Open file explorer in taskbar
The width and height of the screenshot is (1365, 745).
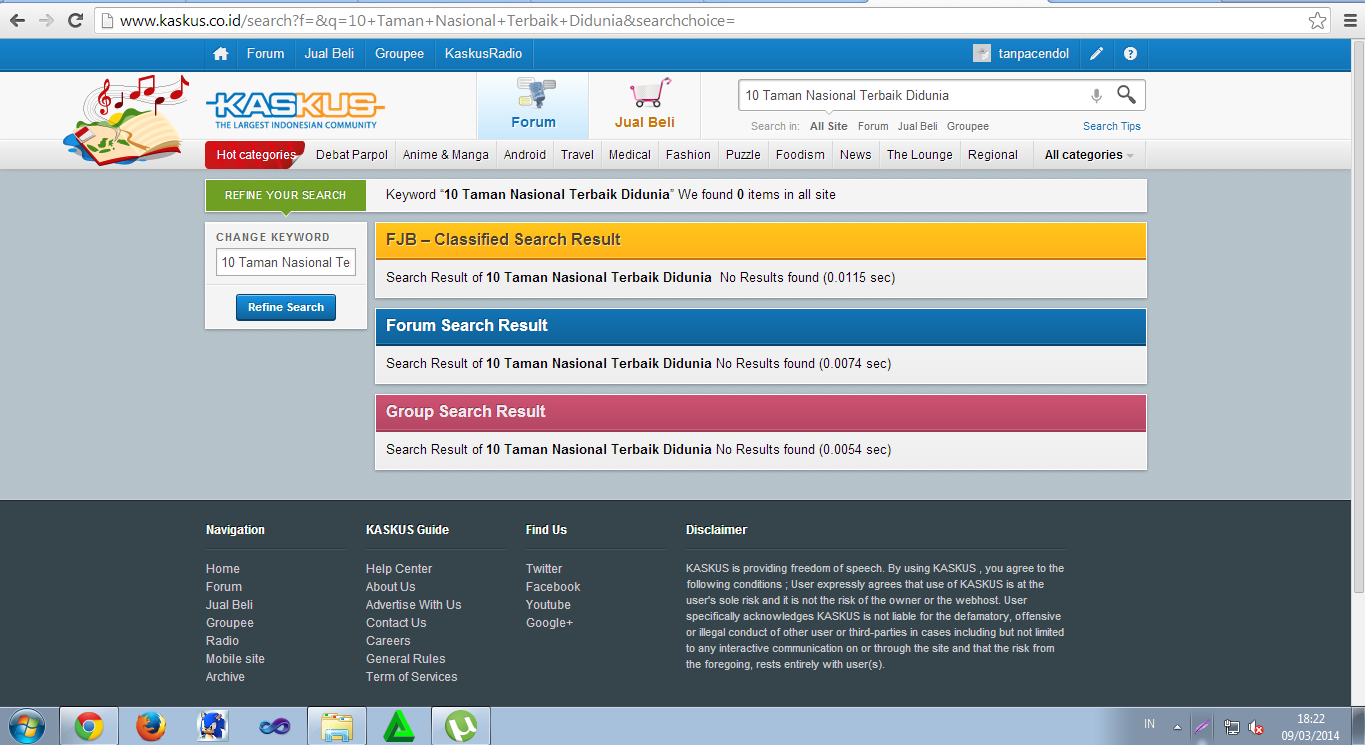coord(337,726)
